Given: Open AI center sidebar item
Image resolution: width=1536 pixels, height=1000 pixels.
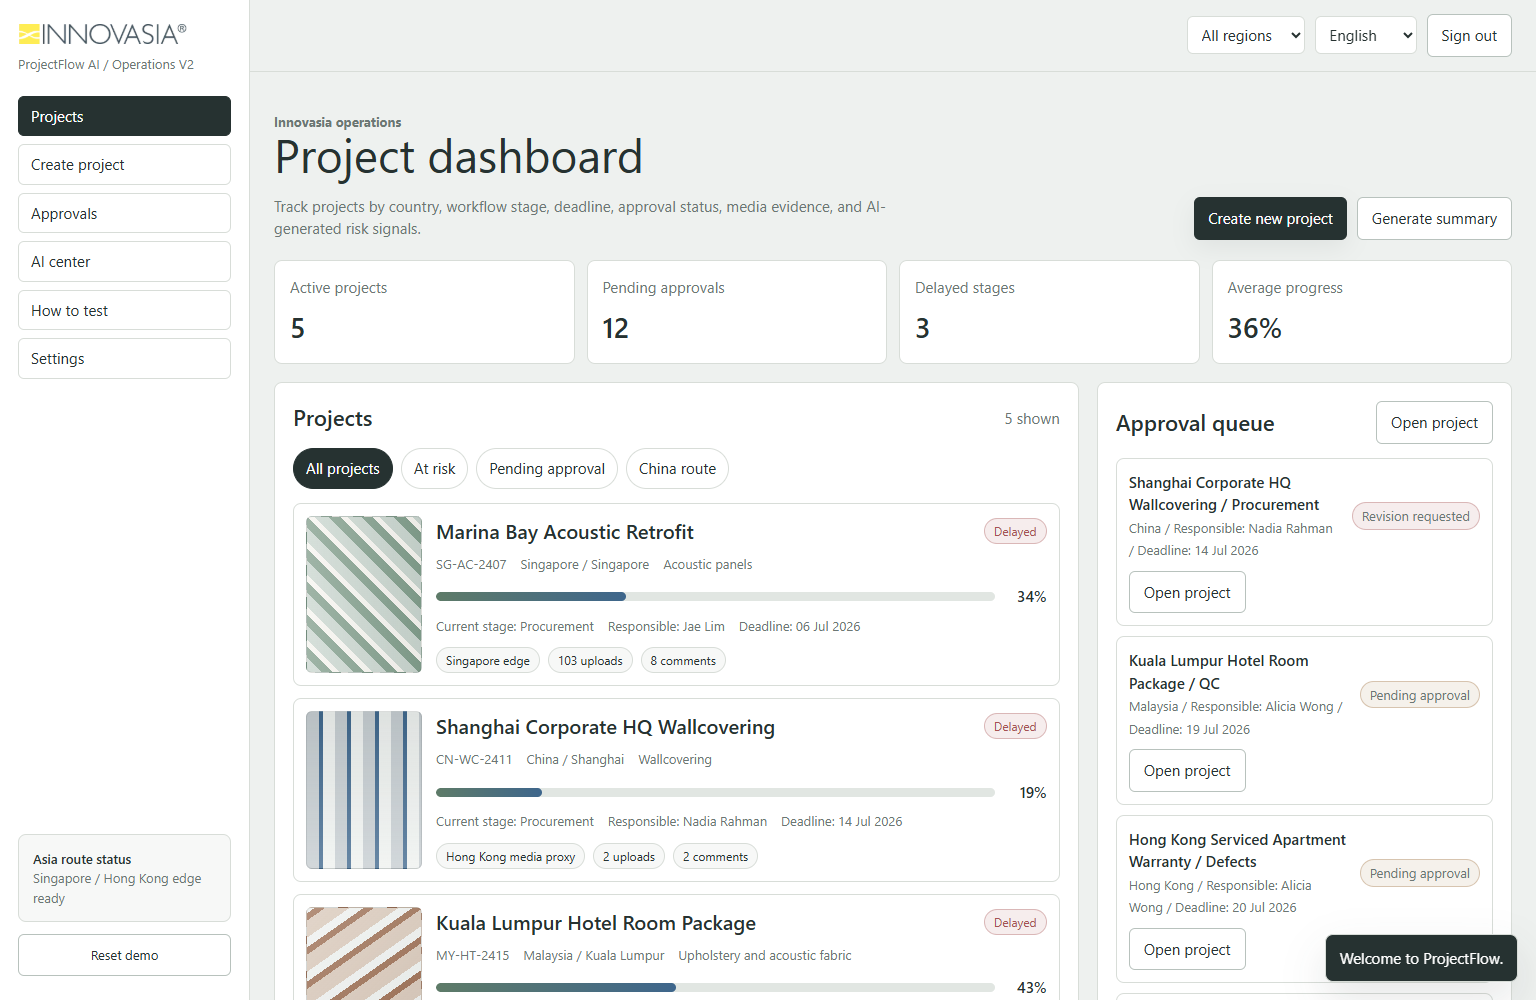Looking at the screenshot, I should [124, 261].
